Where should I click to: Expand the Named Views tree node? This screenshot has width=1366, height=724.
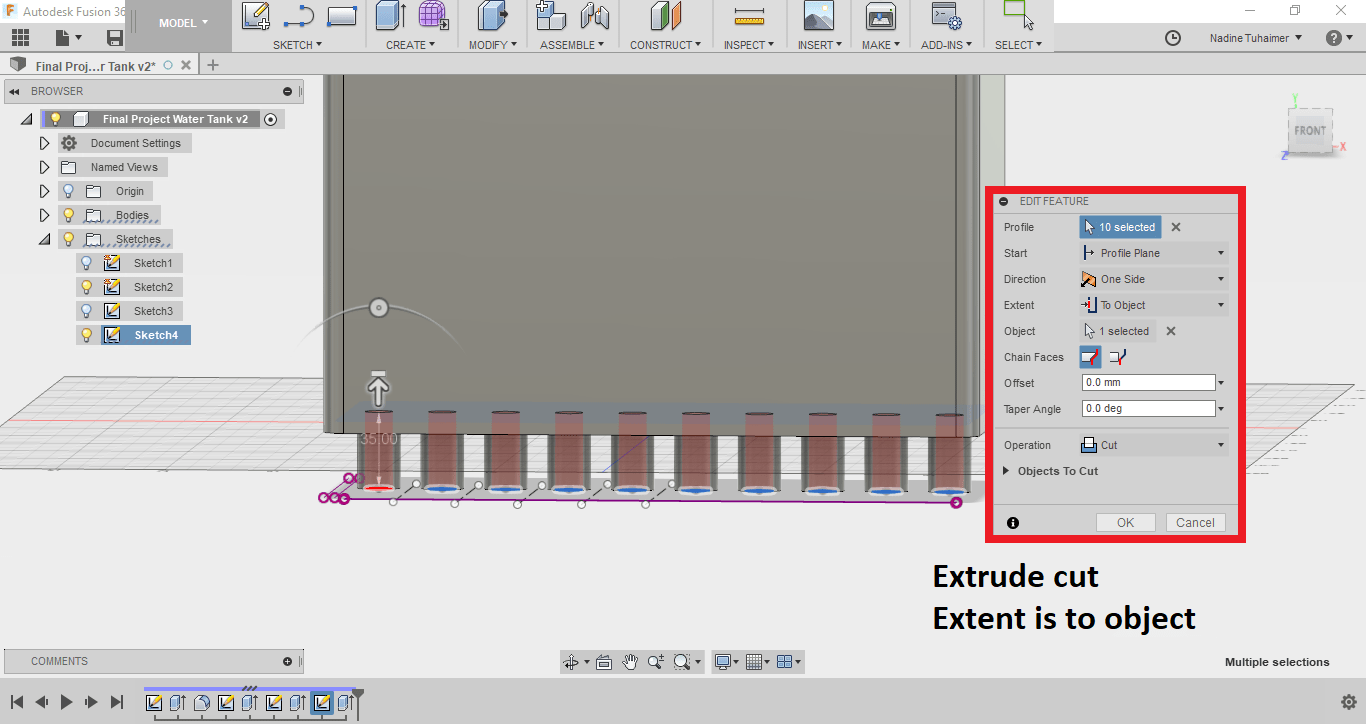[x=44, y=167]
